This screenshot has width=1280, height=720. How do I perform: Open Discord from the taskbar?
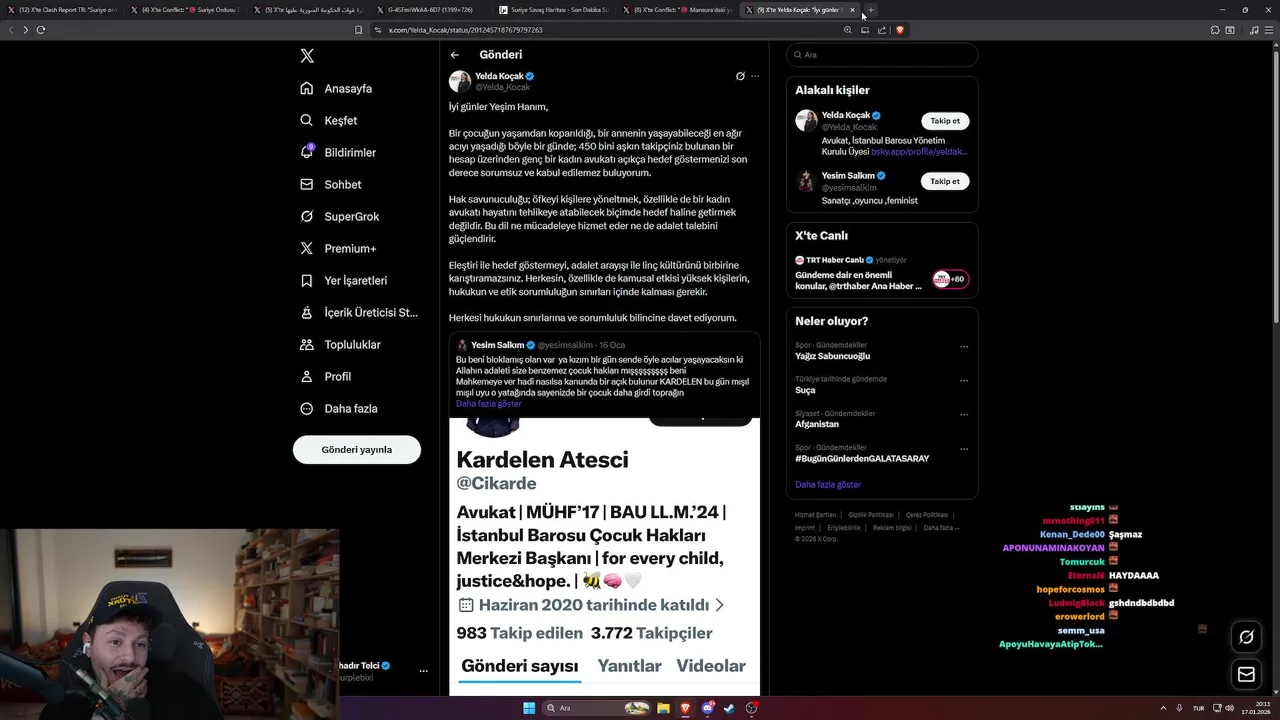click(x=707, y=708)
